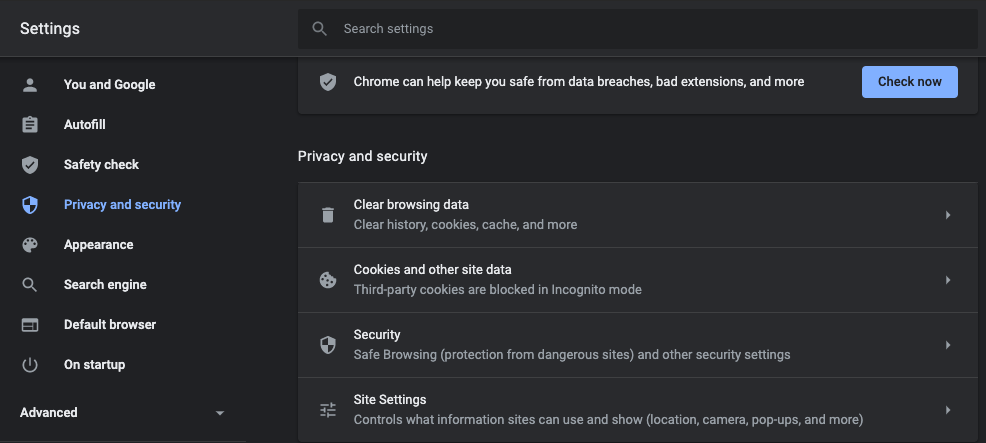Click the On startup power icon
The height and width of the screenshot is (443, 986).
(30, 365)
